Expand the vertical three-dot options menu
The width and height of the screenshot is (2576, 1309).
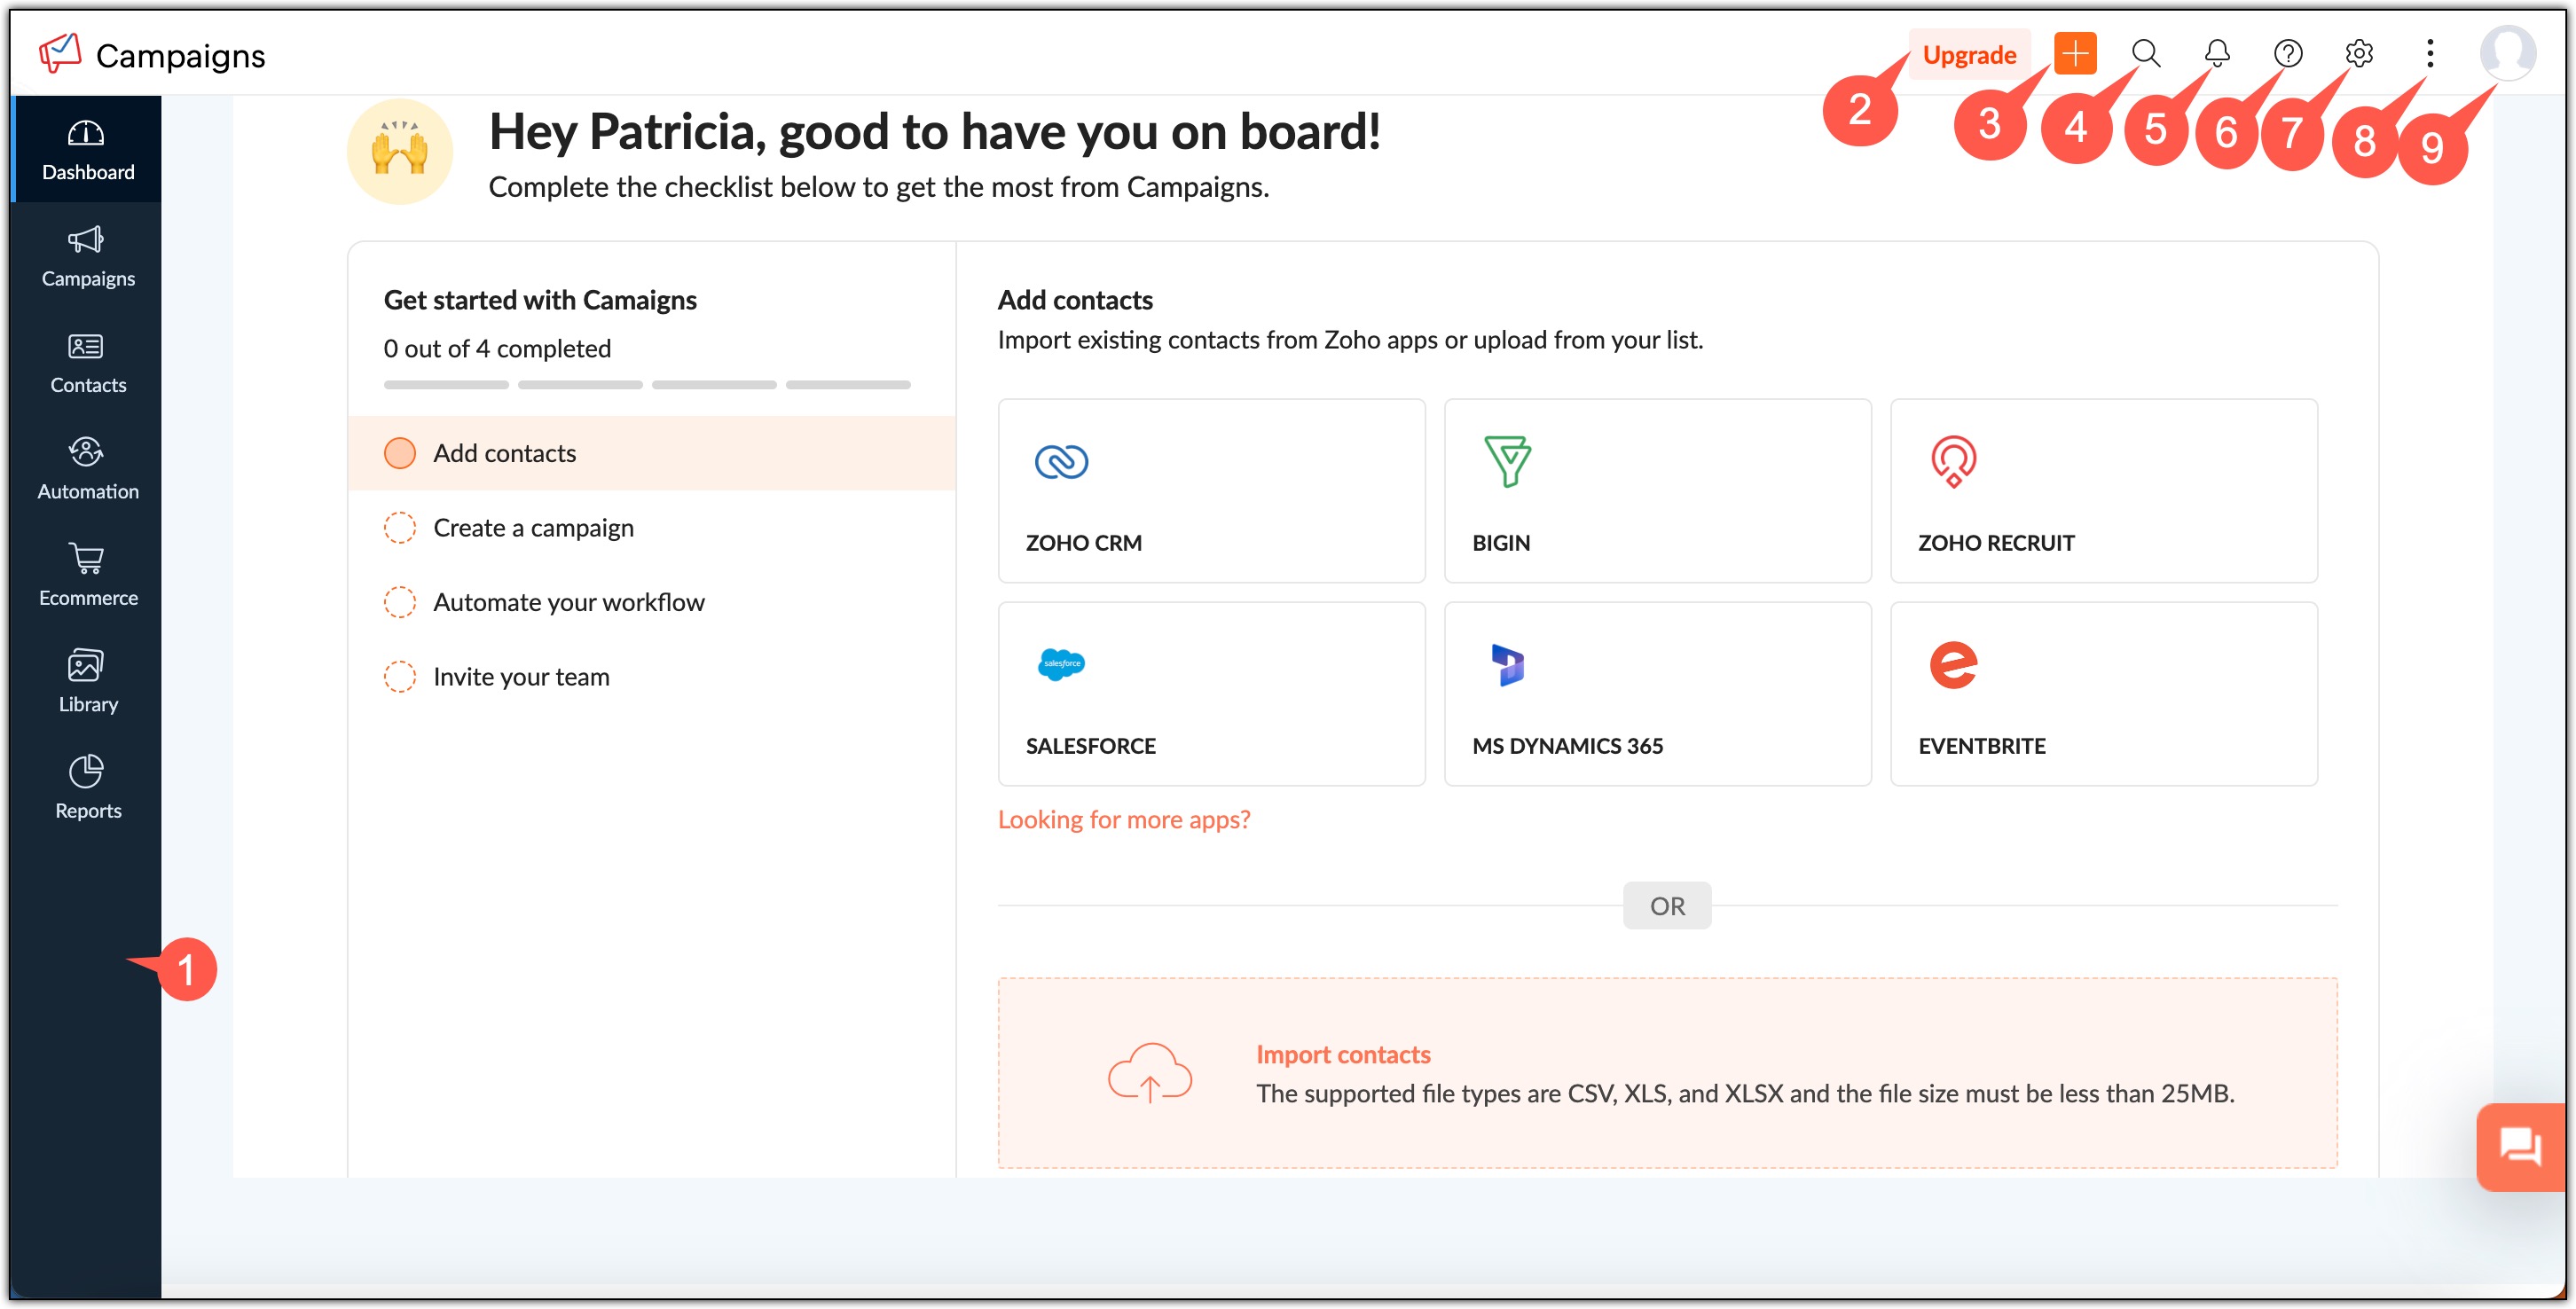(x=2429, y=53)
